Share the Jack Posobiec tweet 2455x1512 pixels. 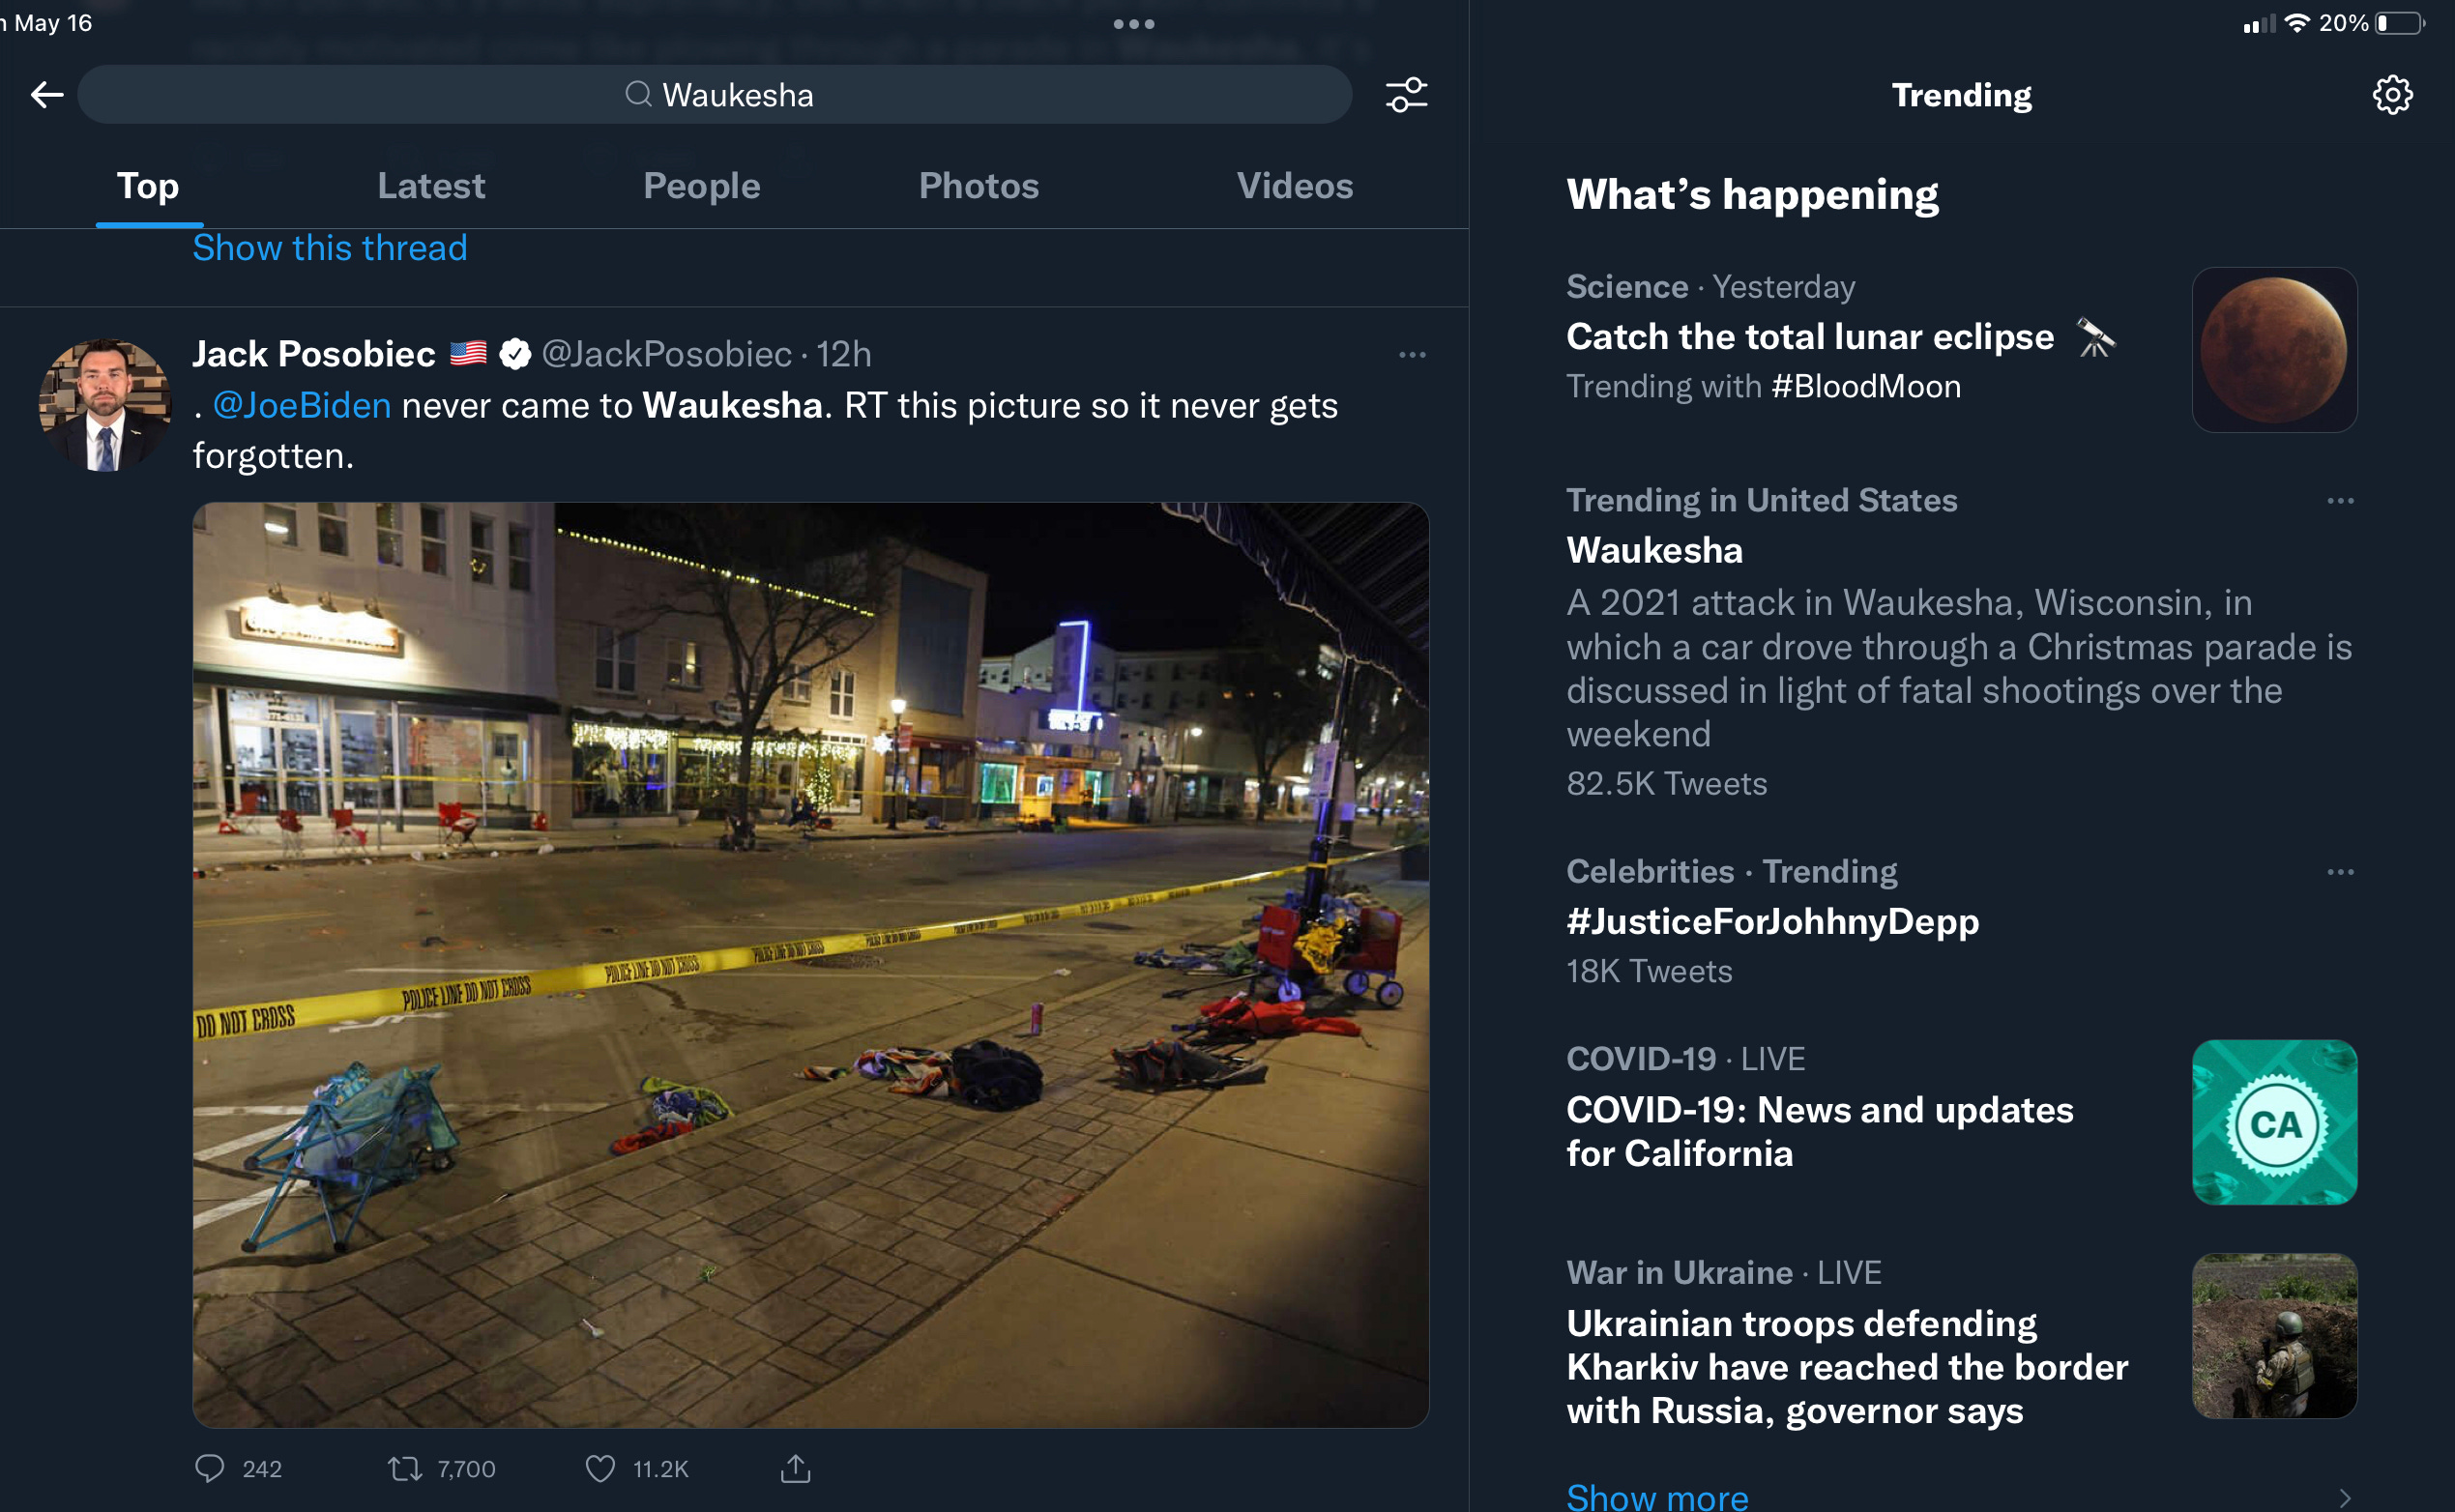tap(795, 1468)
